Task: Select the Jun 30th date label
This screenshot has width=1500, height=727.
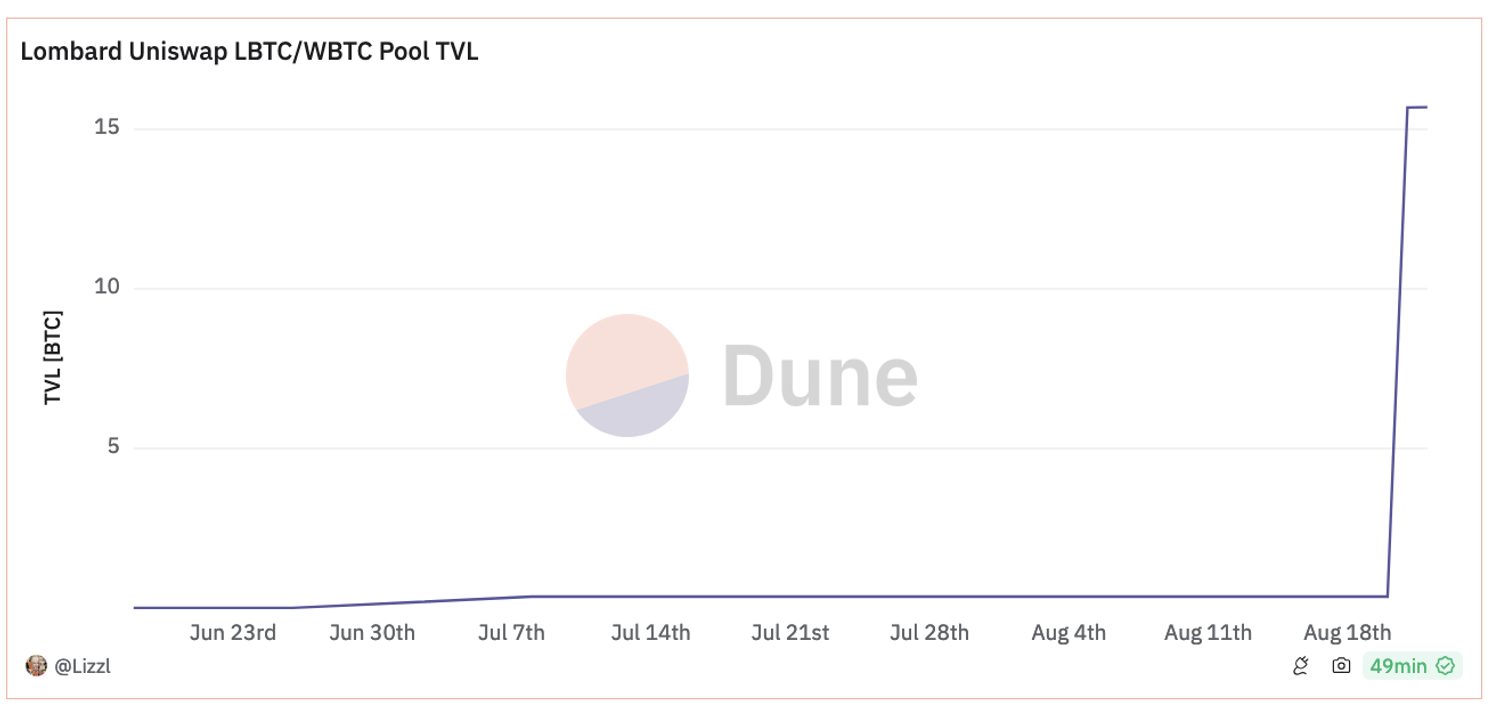Action: (x=372, y=633)
